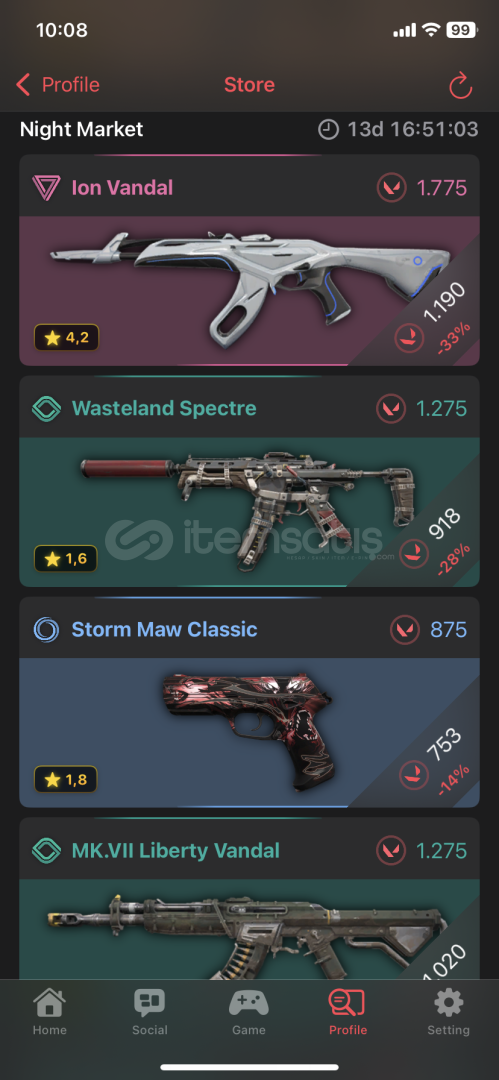Open the Home tab
The height and width of the screenshot is (1080, 499).
pyautogui.click(x=50, y=1012)
